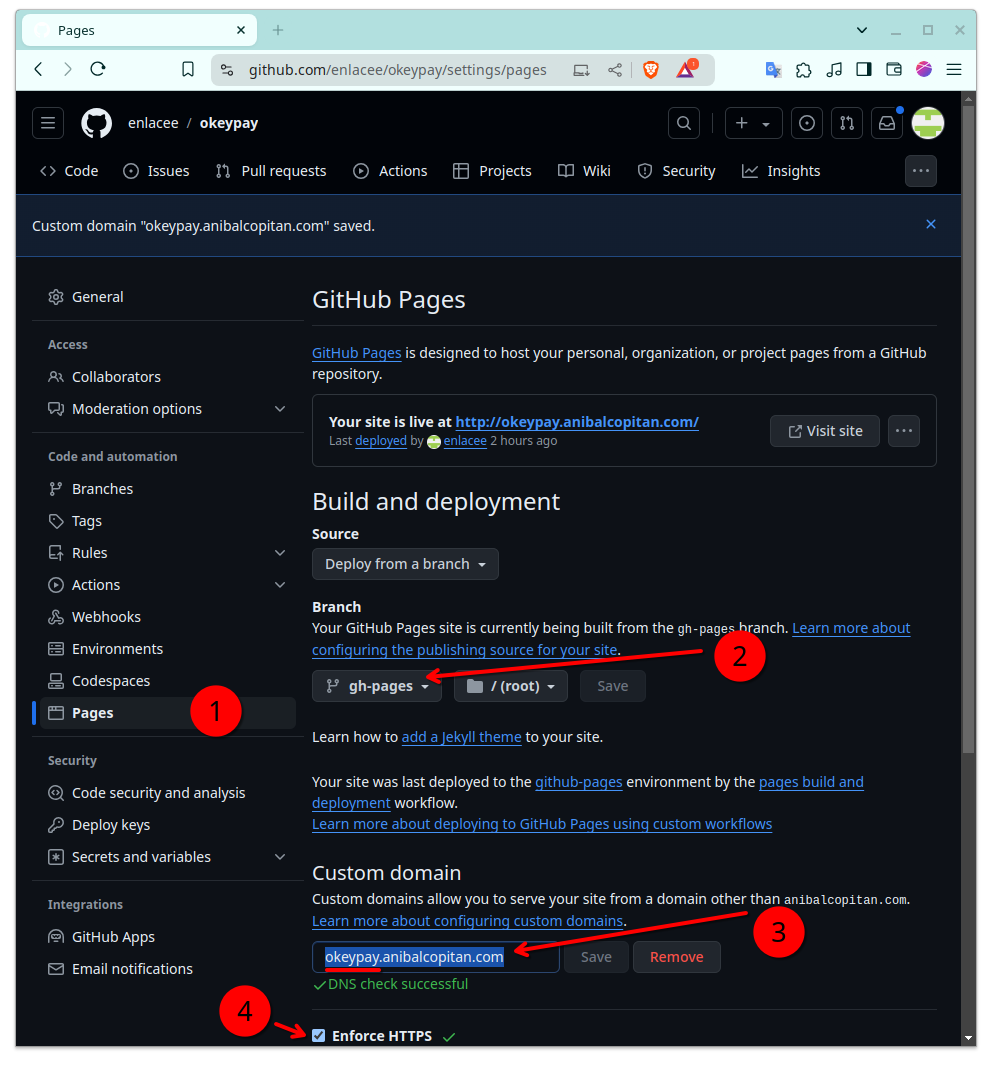The height and width of the screenshot is (1078, 992).
Task: Open the github-pages environment link
Action: [579, 782]
